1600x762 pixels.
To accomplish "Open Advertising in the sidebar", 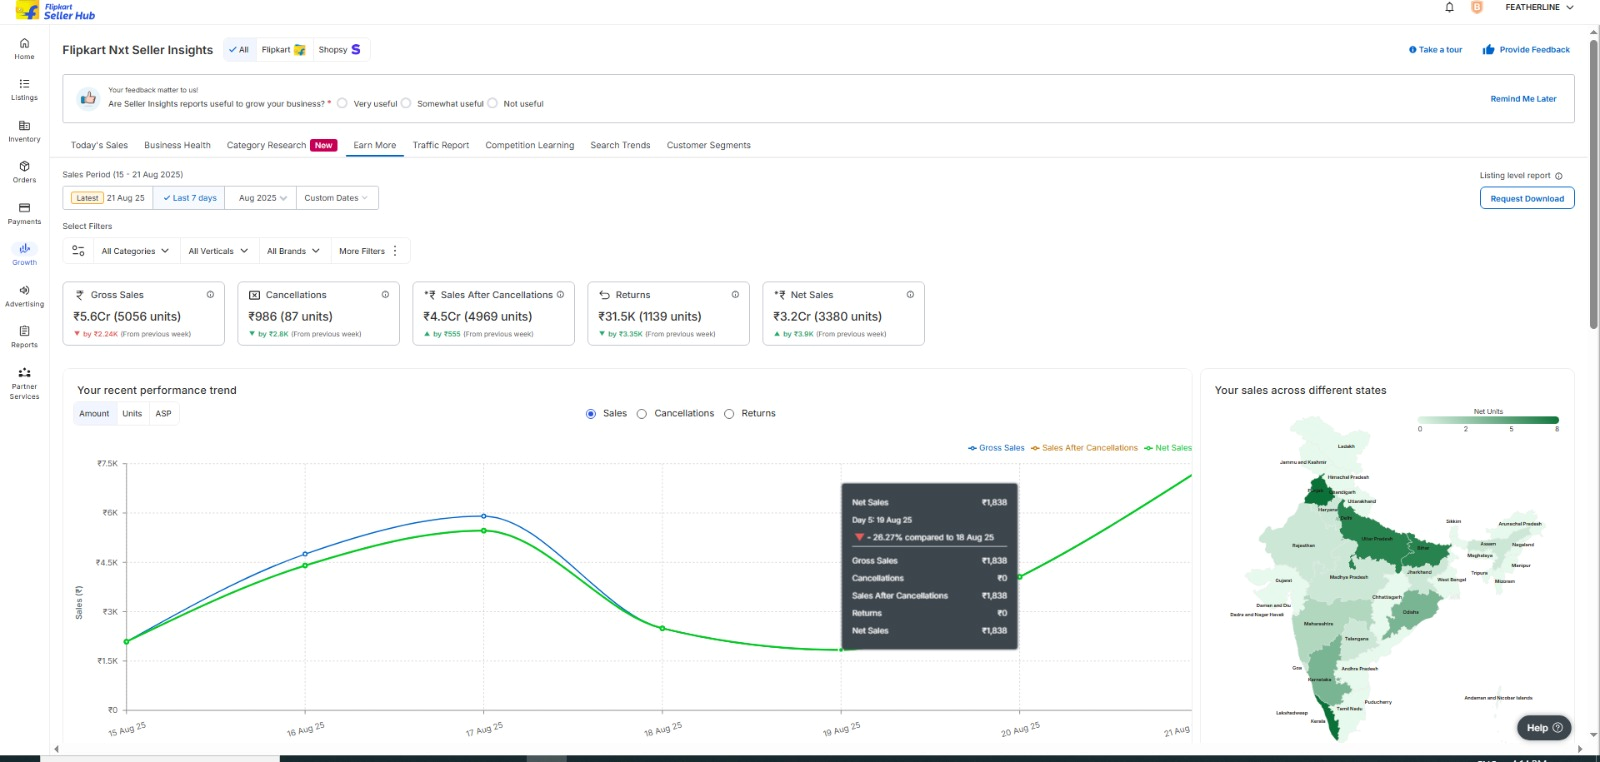I will 24,296.
